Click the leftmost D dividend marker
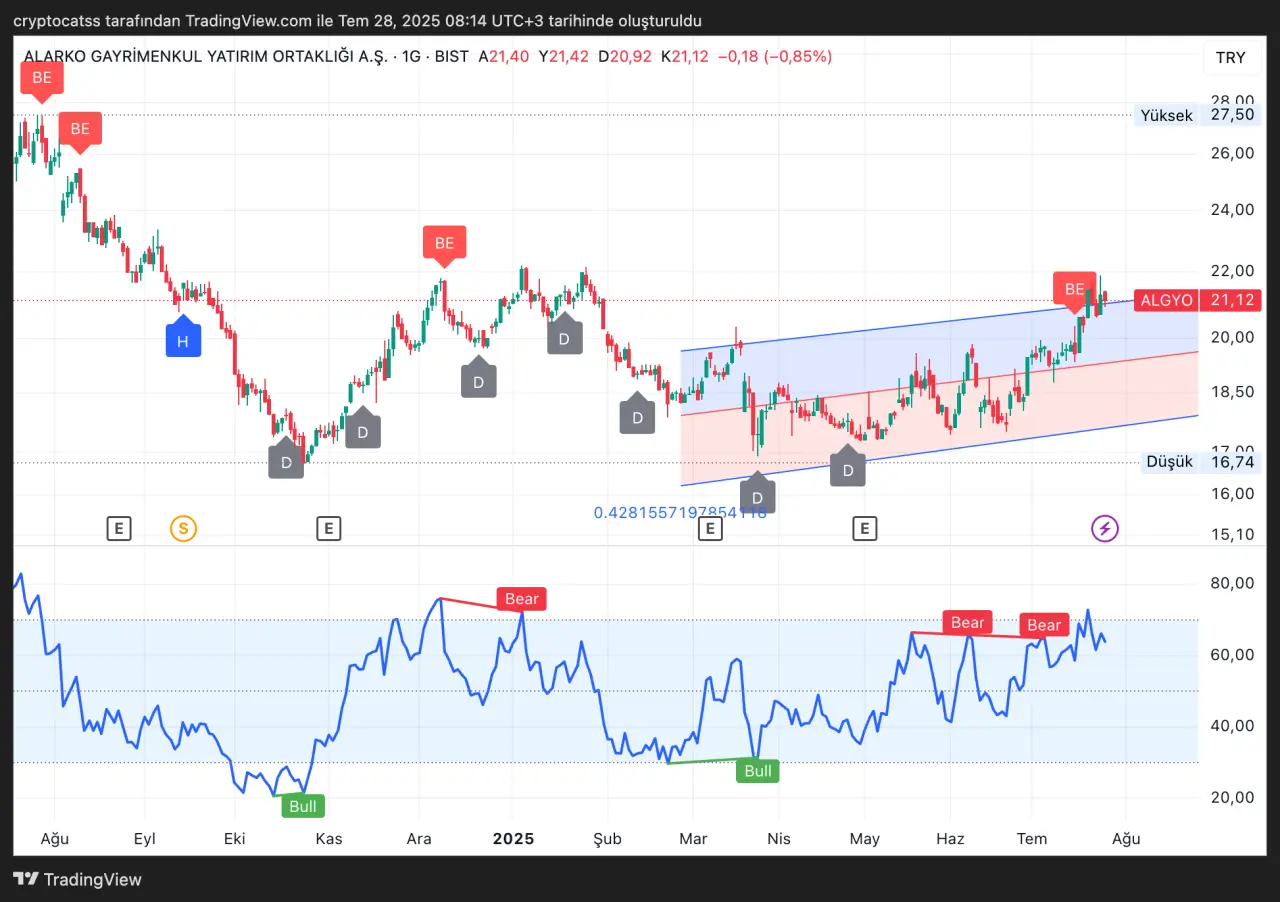 [286, 462]
